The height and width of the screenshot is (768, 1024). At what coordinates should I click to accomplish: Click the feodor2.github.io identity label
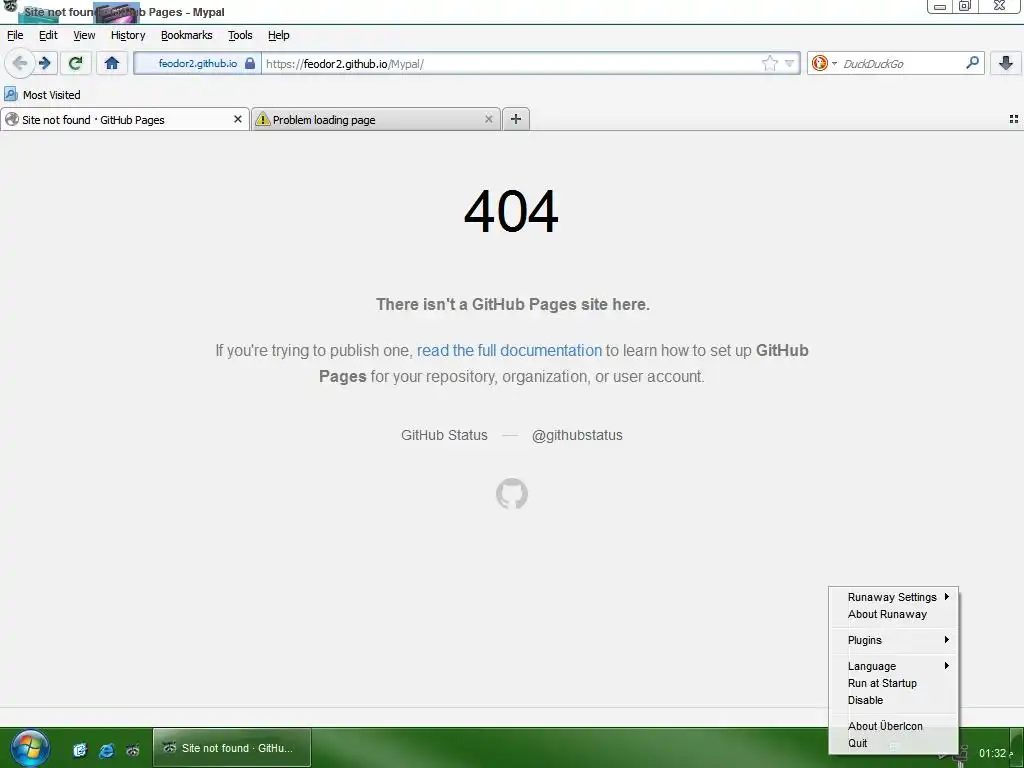click(197, 63)
